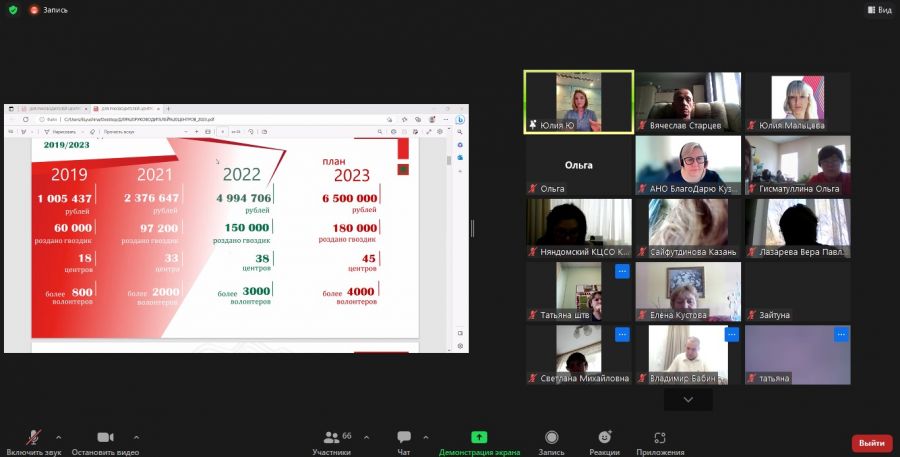Open the Chat icon
900x457 pixels.
(x=404, y=437)
